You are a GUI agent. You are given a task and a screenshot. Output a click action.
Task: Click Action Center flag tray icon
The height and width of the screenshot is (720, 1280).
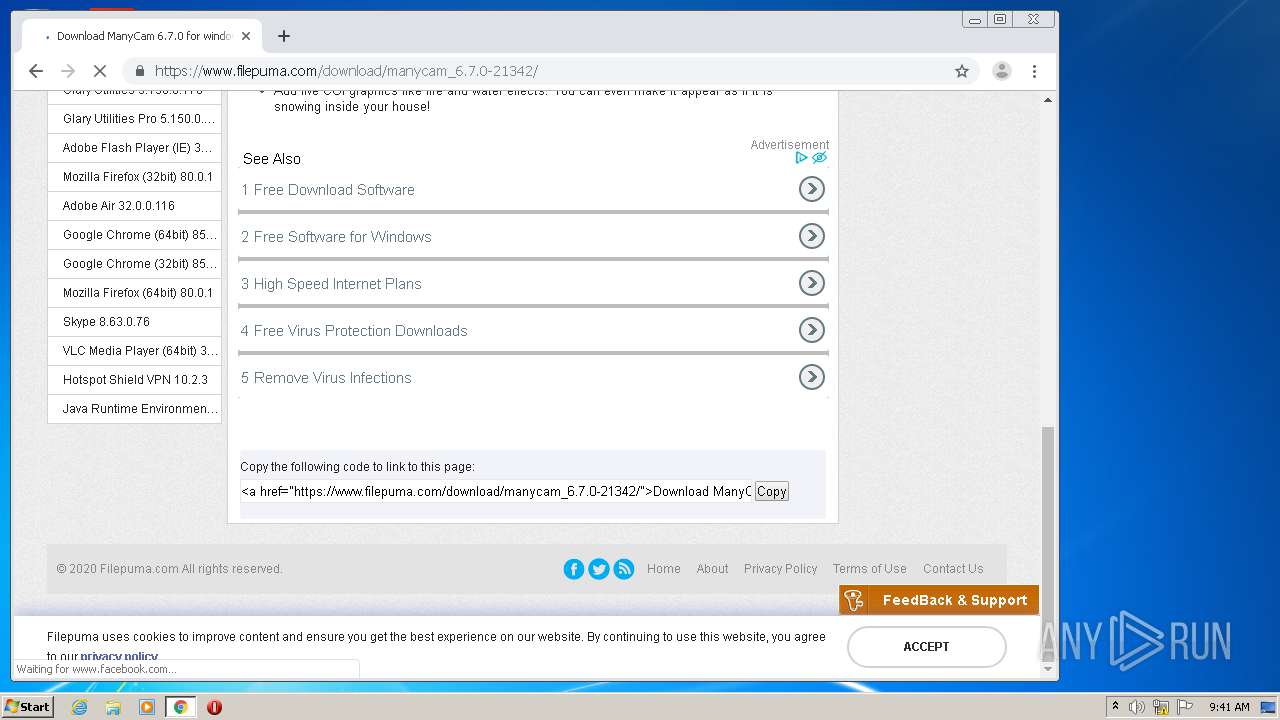click(x=1184, y=707)
